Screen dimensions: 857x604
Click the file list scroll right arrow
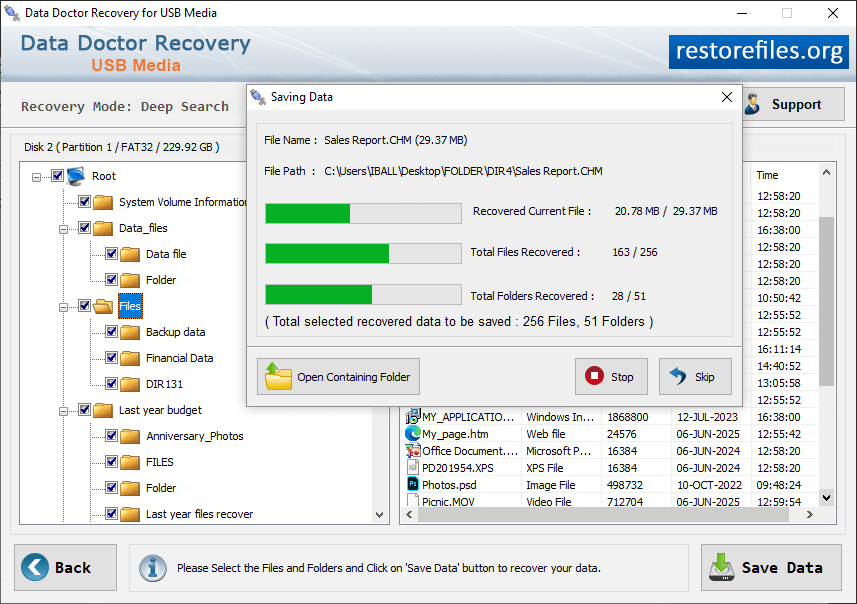[810, 515]
